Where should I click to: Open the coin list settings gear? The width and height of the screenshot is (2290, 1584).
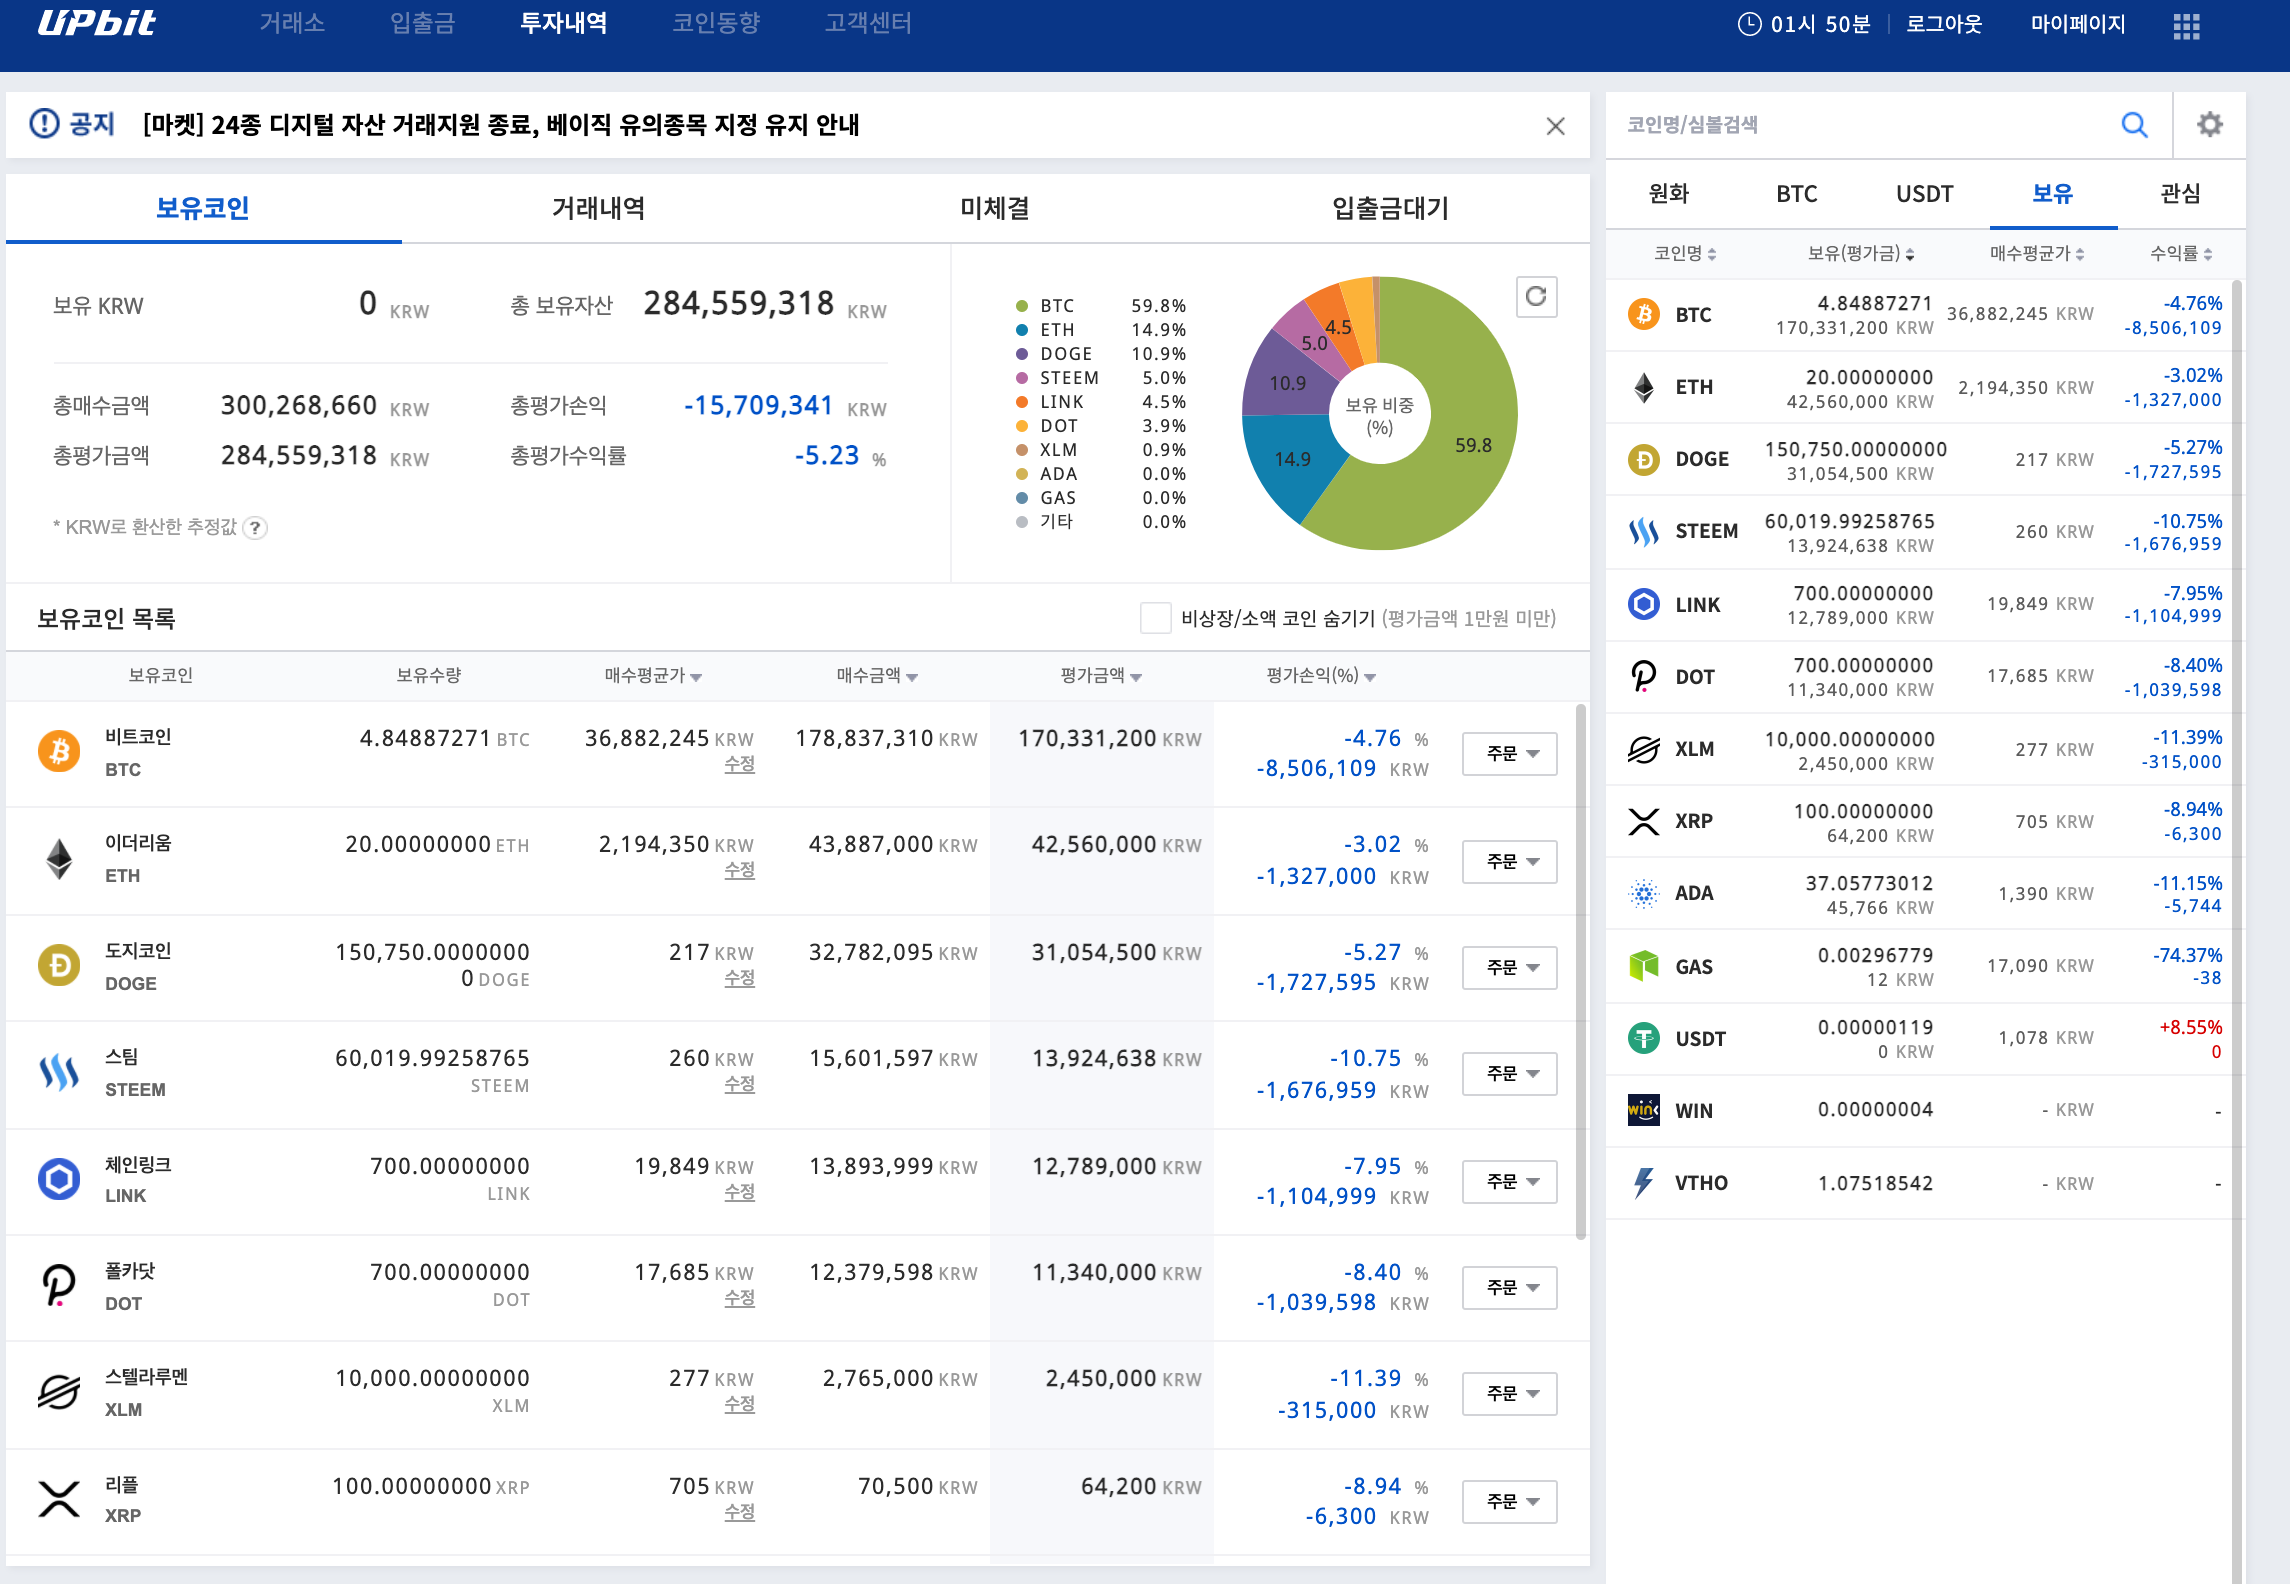[2209, 125]
